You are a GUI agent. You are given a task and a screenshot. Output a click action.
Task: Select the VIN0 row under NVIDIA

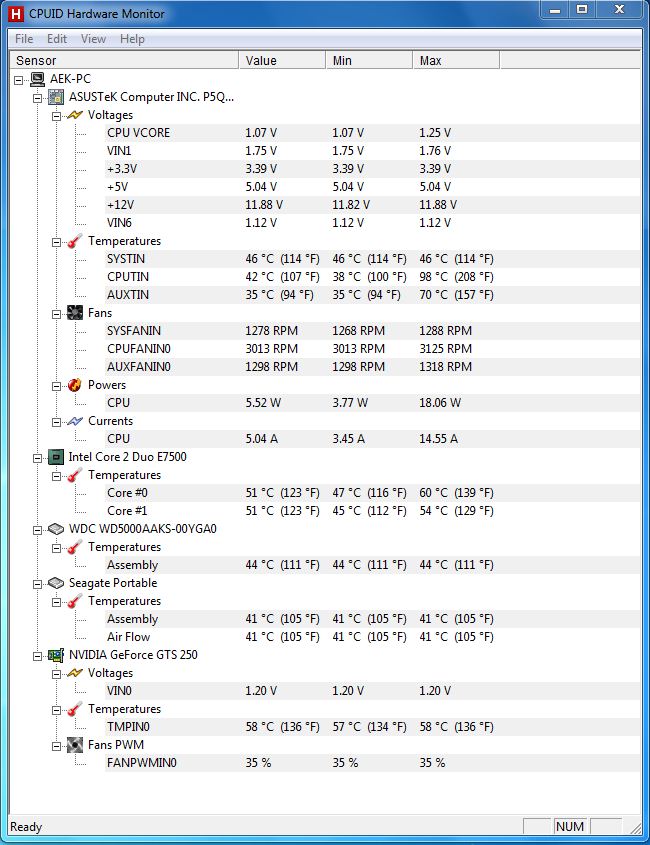click(372, 691)
